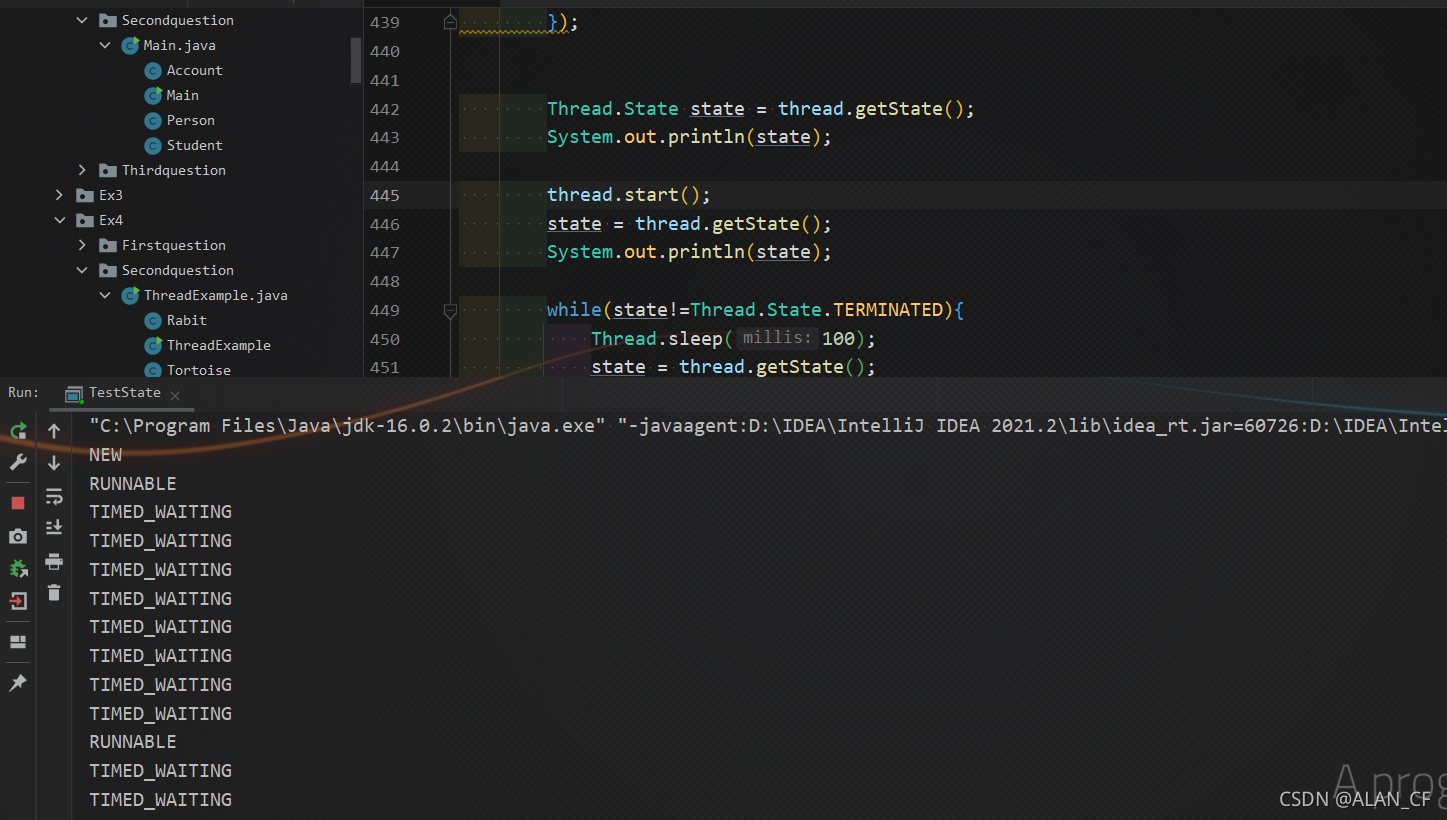Select the Main class in tree

171,95
